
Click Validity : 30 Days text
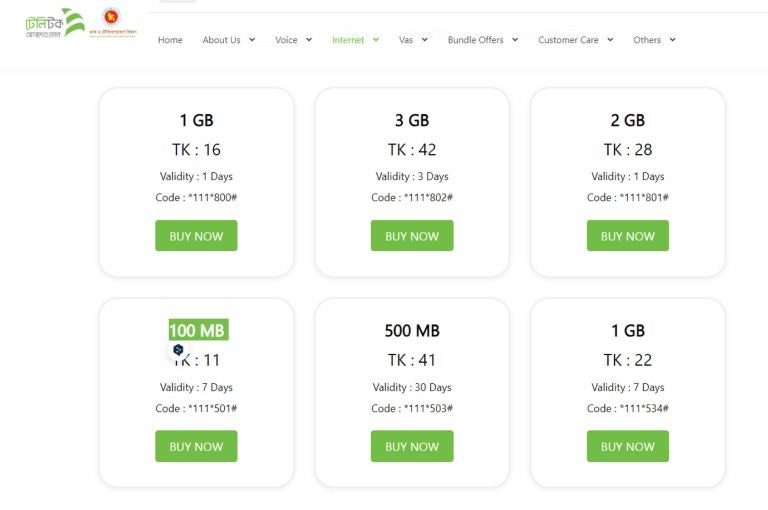click(412, 387)
